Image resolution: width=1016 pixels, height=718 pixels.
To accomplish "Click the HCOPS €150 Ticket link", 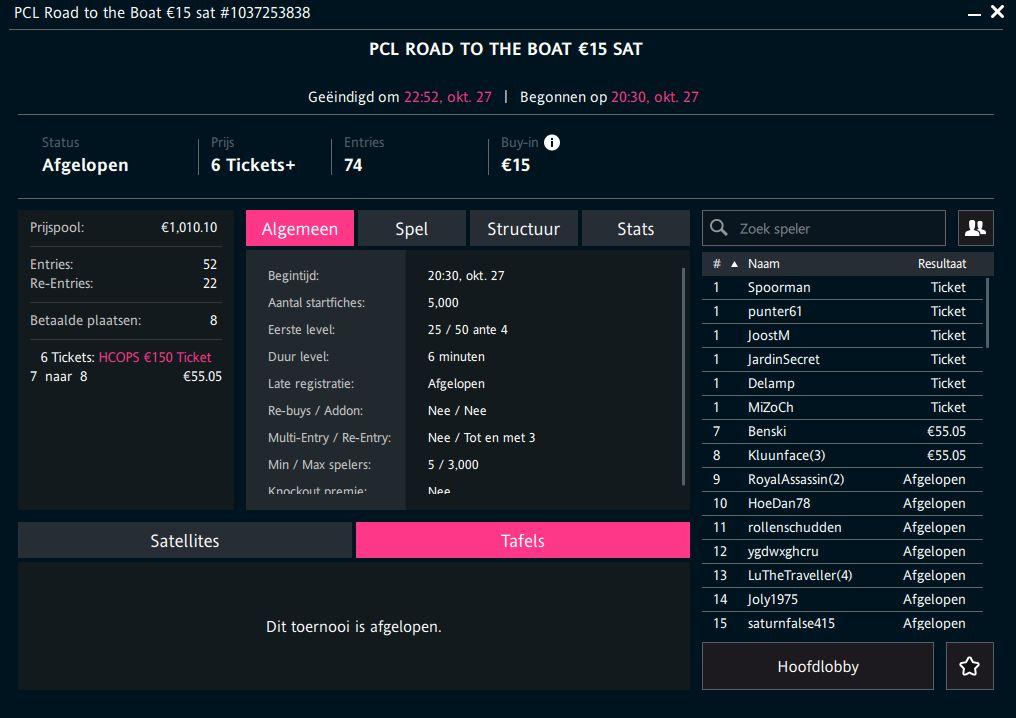I will point(155,357).
